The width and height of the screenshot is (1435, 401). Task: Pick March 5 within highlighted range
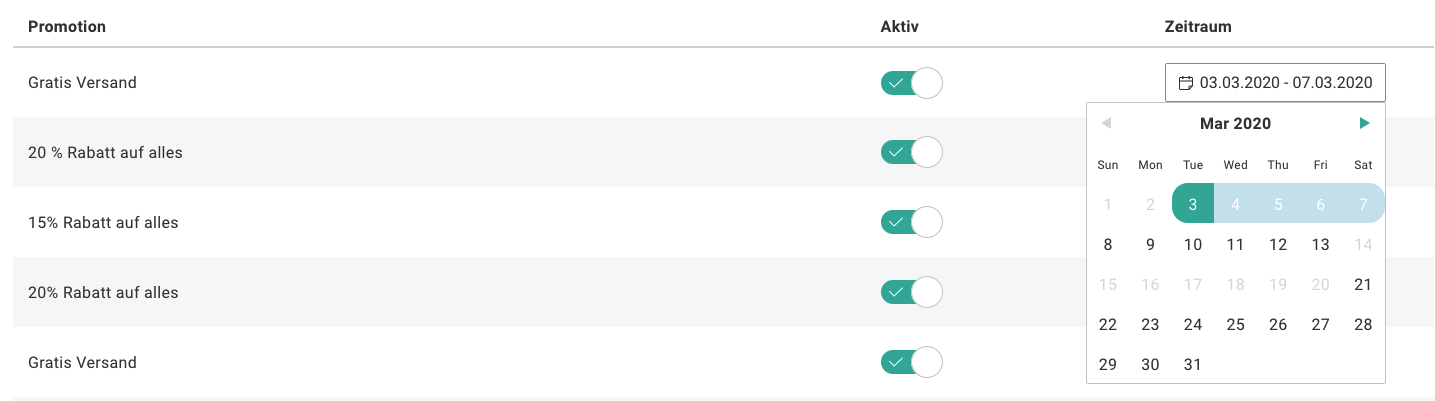pyautogui.click(x=1277, y=204)
